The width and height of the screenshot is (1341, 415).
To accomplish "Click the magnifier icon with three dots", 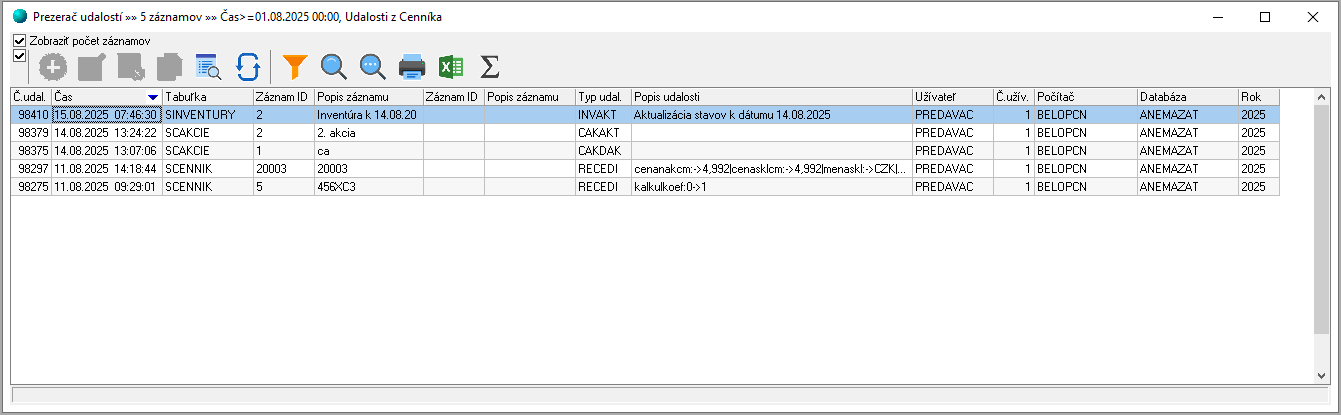I will tap(373, 67).
